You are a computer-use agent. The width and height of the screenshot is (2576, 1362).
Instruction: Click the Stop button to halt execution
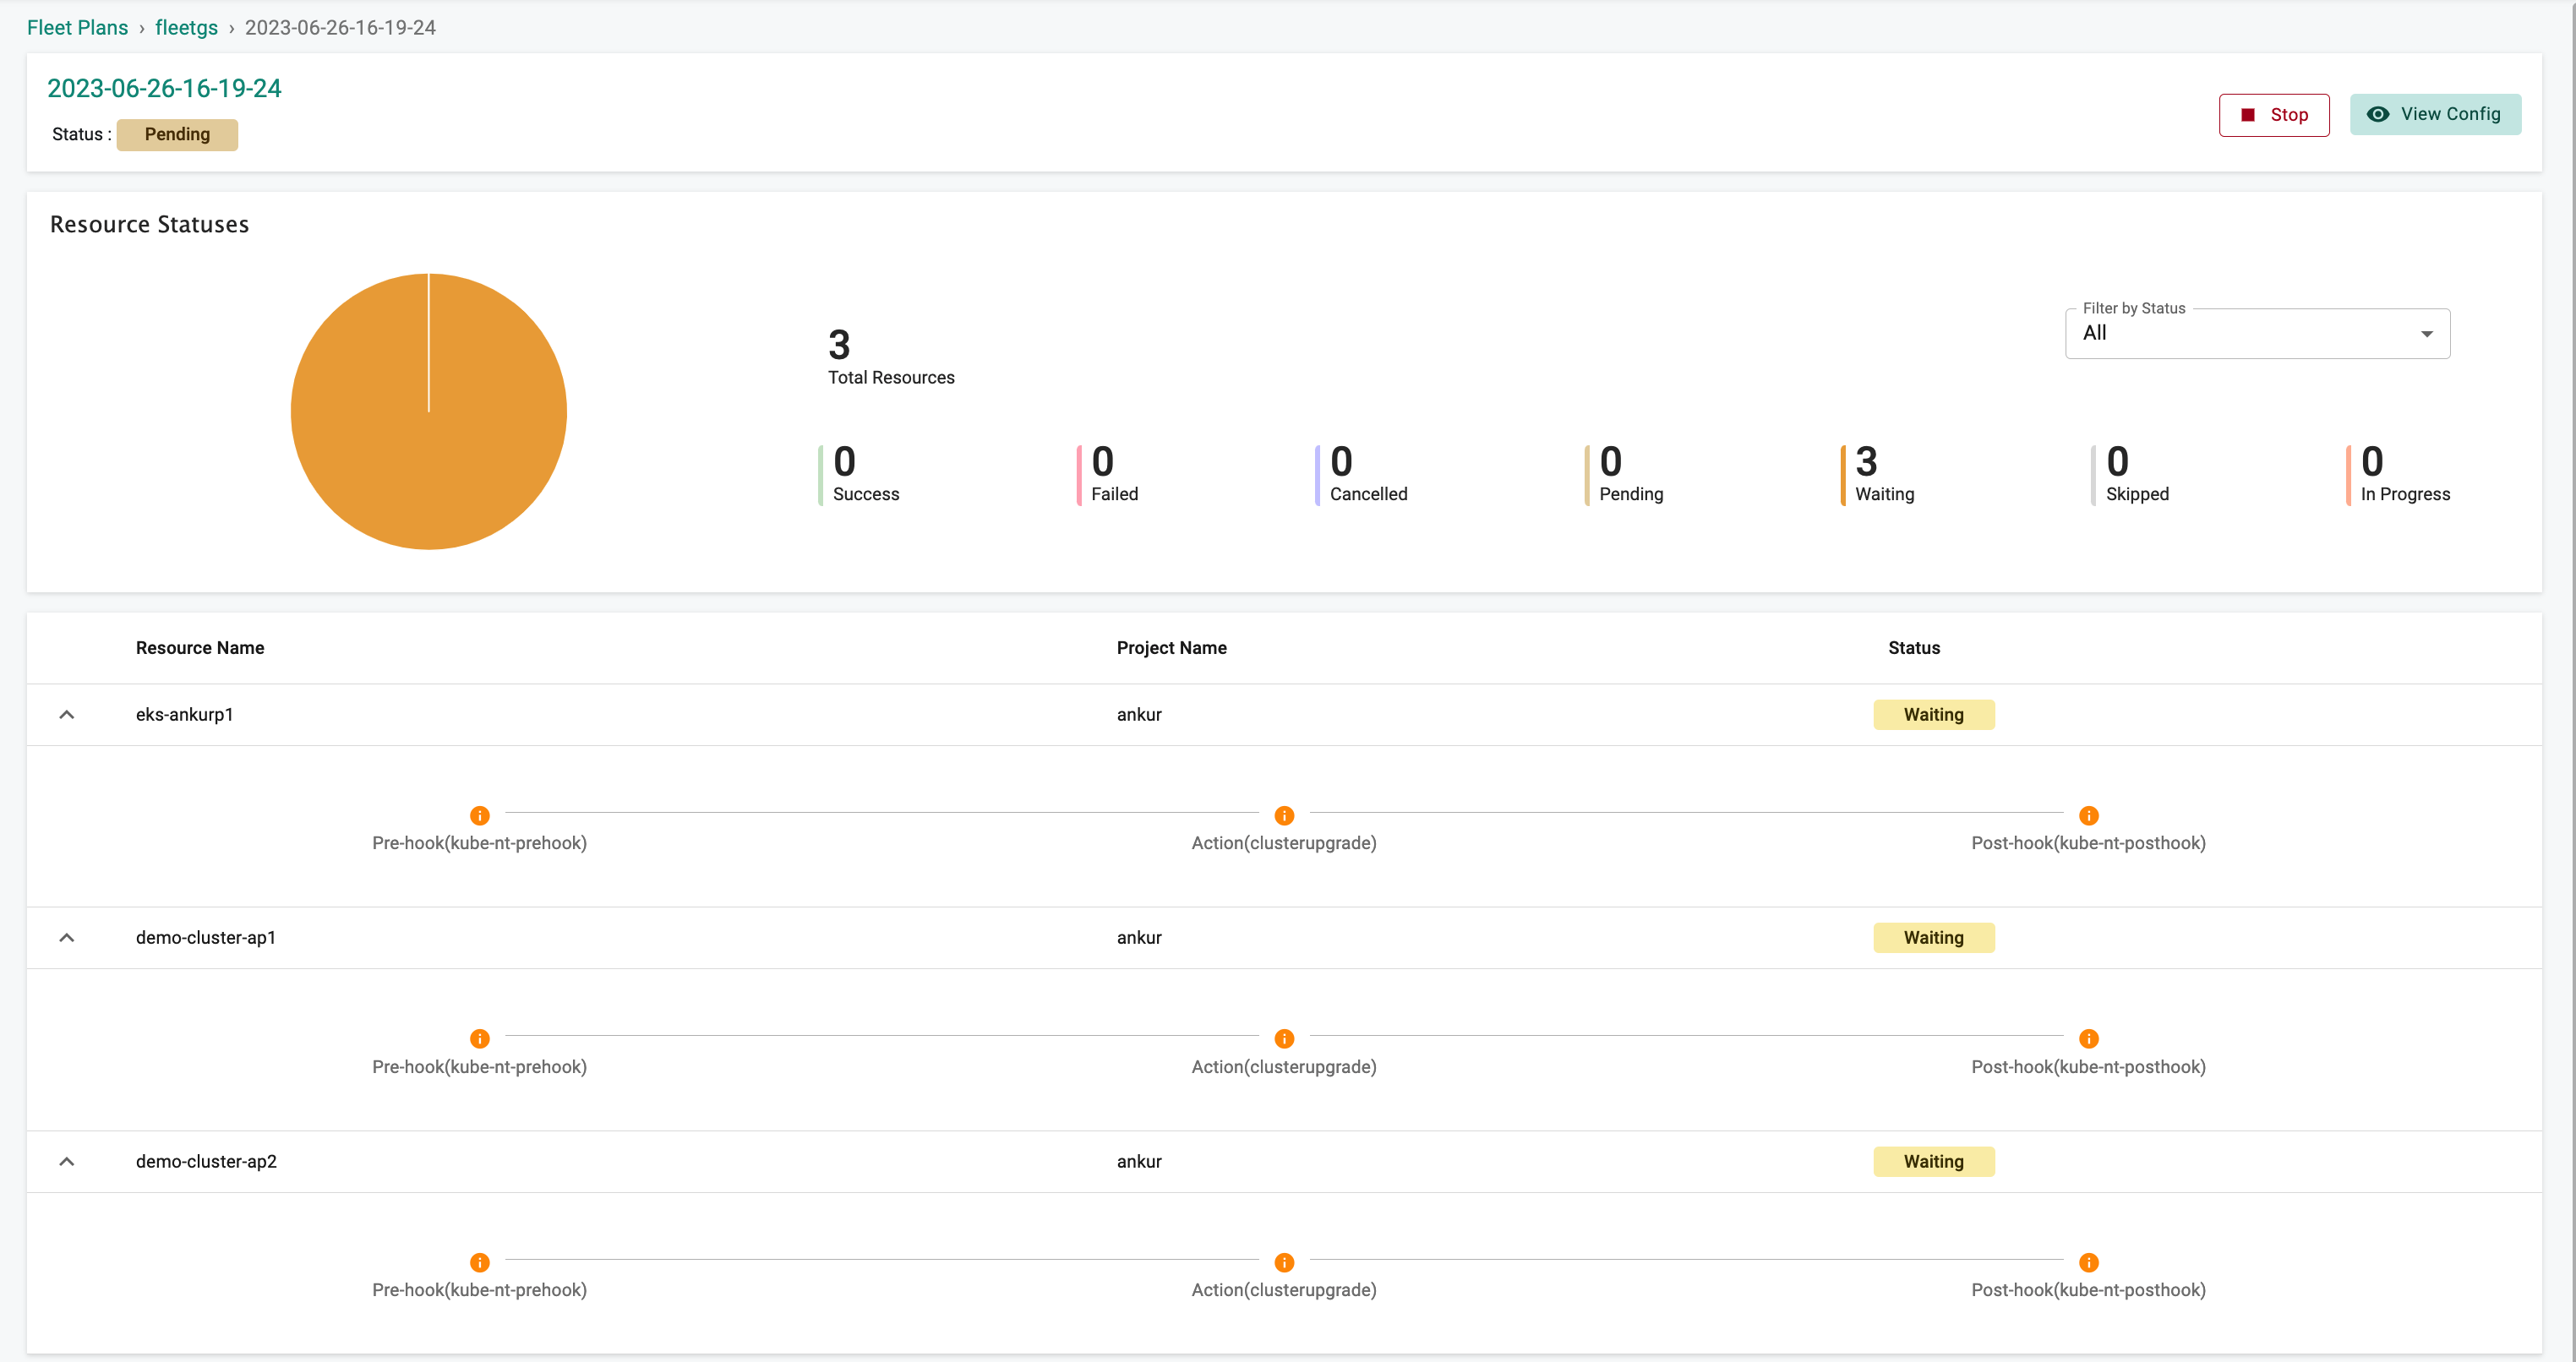click(2274, 114)
